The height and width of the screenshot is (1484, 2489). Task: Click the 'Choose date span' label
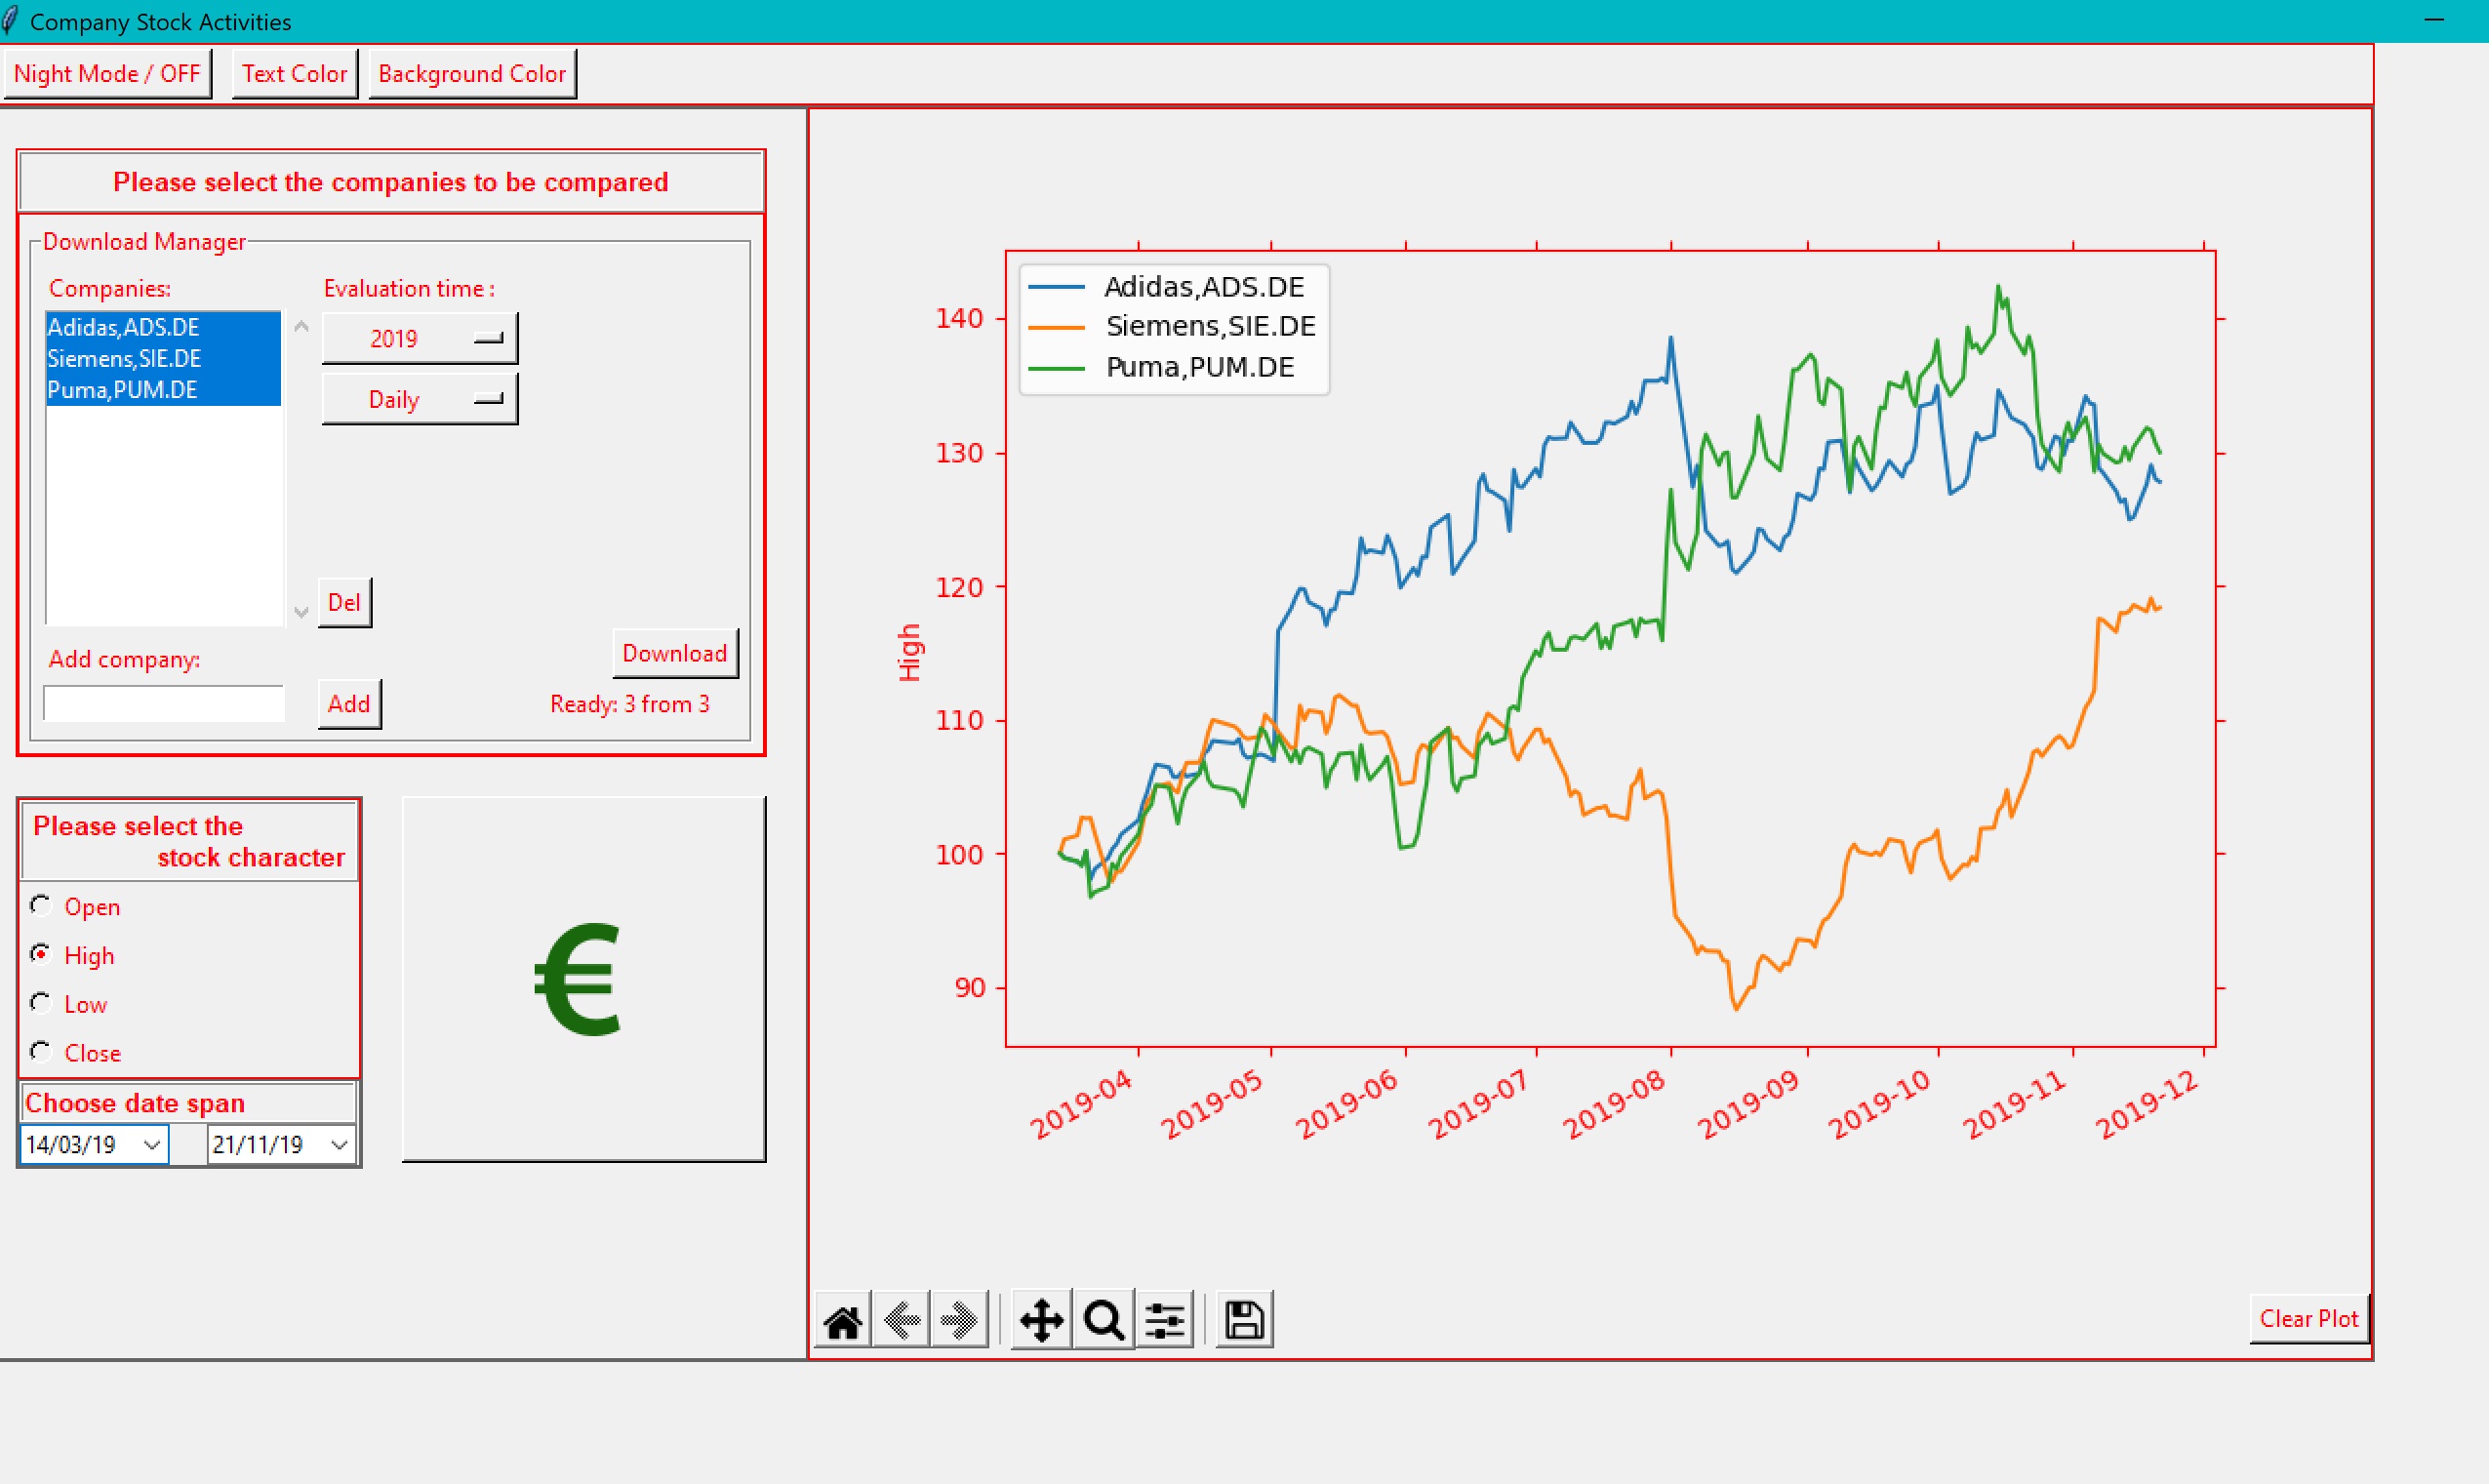click(x=135, y=1103)
